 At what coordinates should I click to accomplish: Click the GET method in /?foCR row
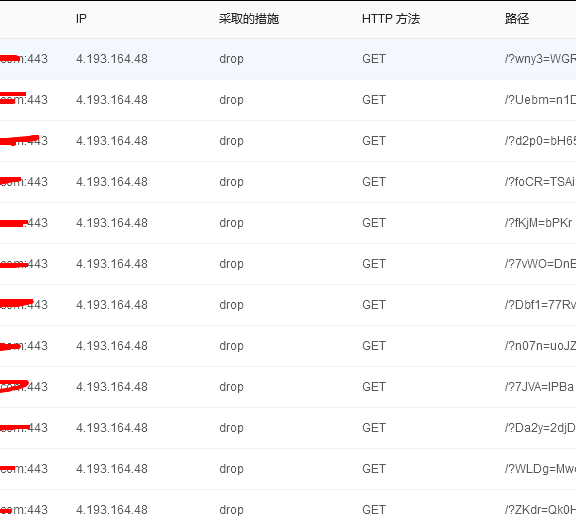tap(374, 182)
